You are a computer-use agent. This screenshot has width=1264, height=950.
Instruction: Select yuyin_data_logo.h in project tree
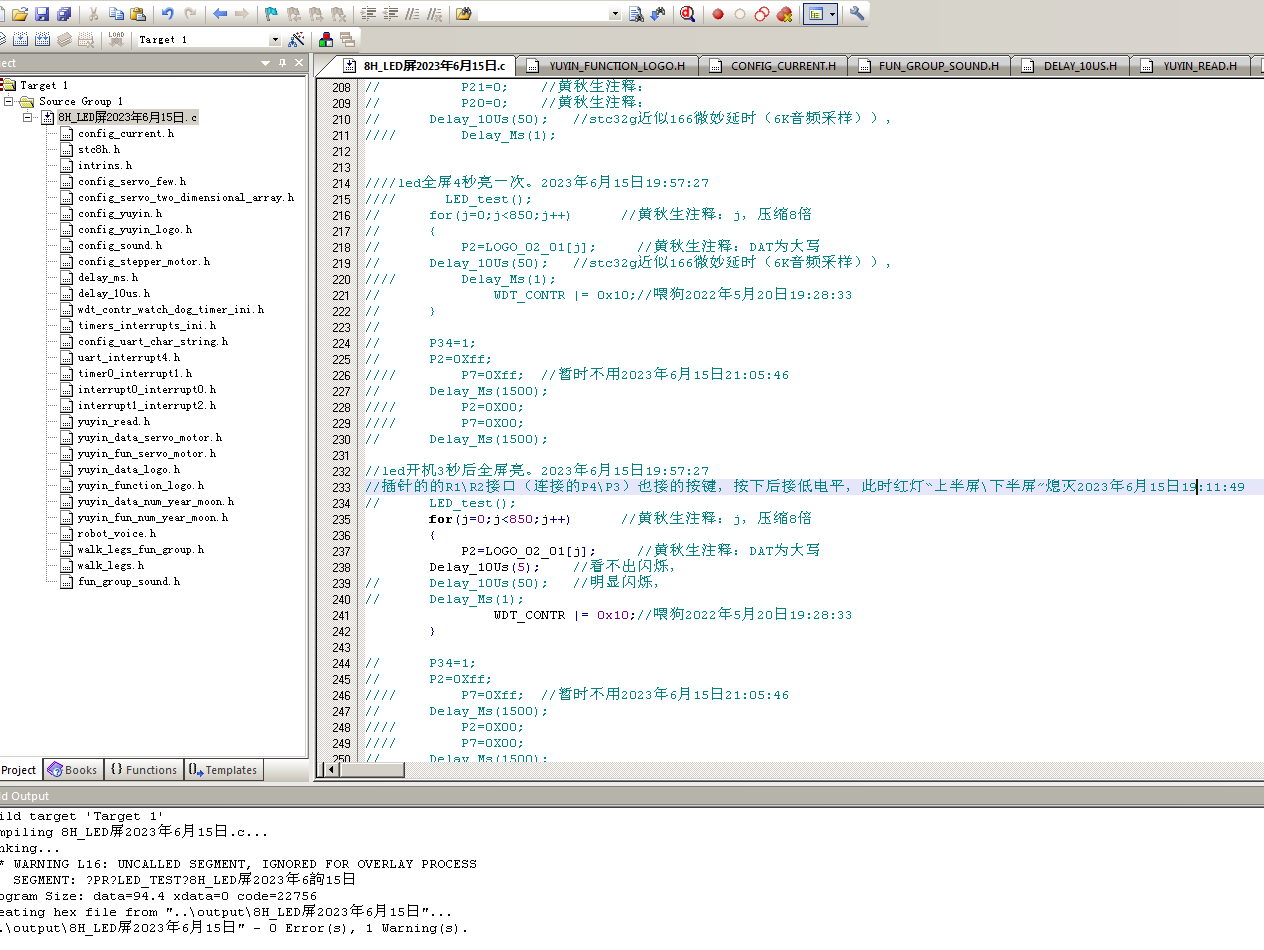point(129,469)
